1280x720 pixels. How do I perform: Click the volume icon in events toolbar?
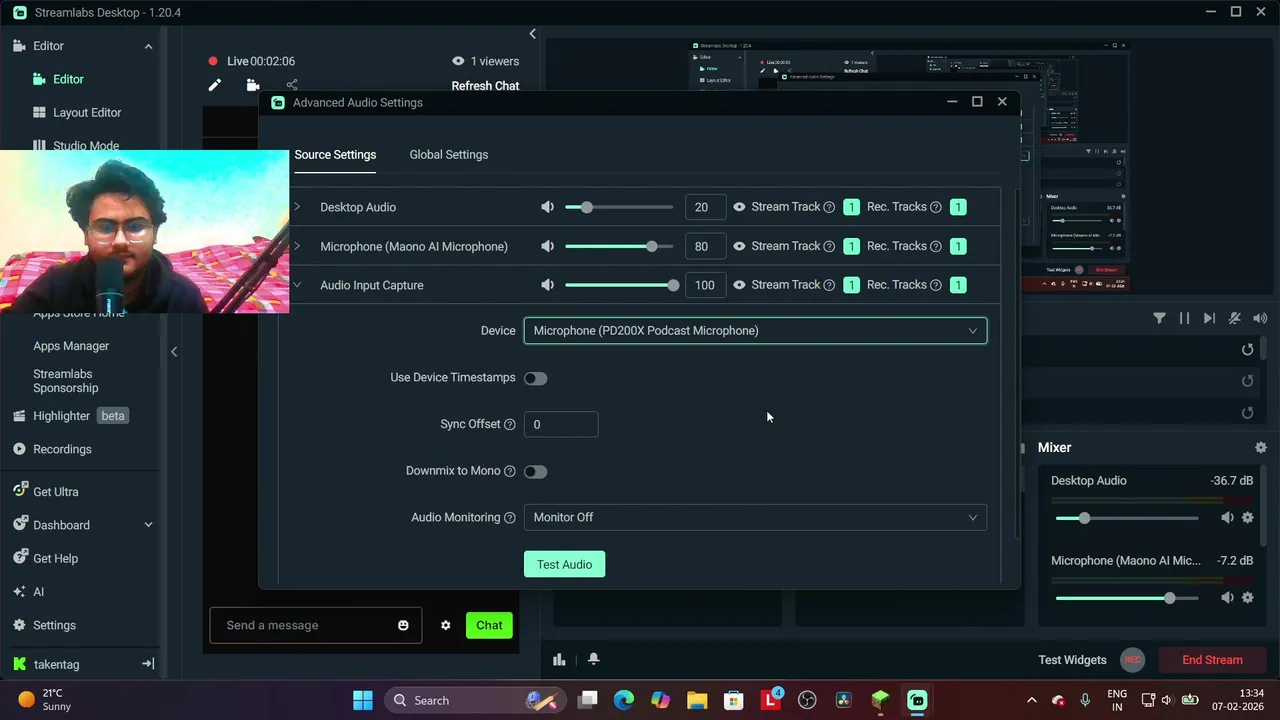[x=1260, y=318]
